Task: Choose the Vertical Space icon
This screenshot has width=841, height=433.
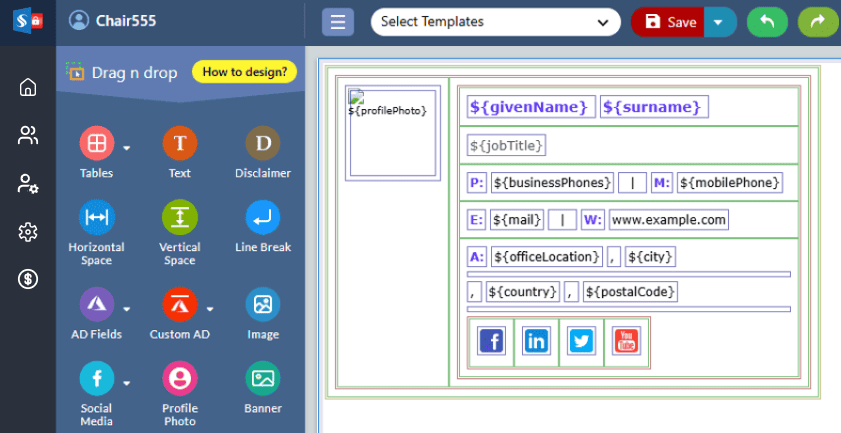Action: click(x=179, y=217)
